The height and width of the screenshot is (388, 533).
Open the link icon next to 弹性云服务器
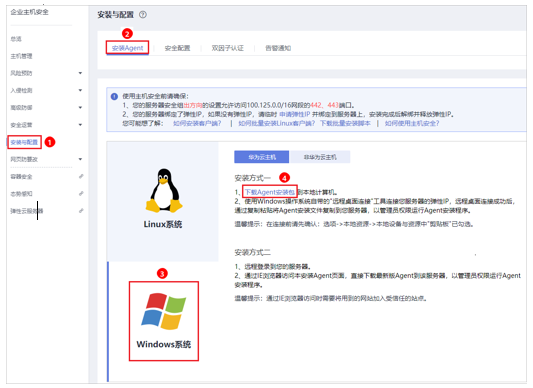(81, 211)
